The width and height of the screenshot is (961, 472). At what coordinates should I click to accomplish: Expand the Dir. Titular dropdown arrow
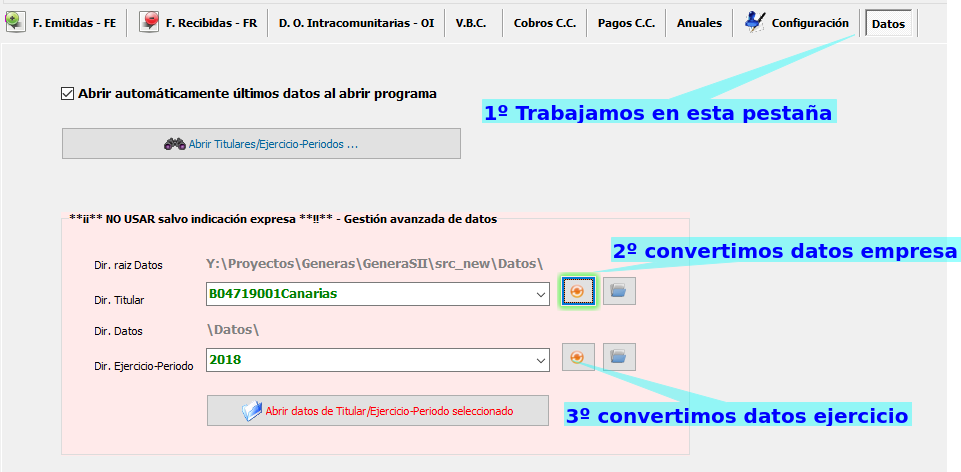point(541,294)
